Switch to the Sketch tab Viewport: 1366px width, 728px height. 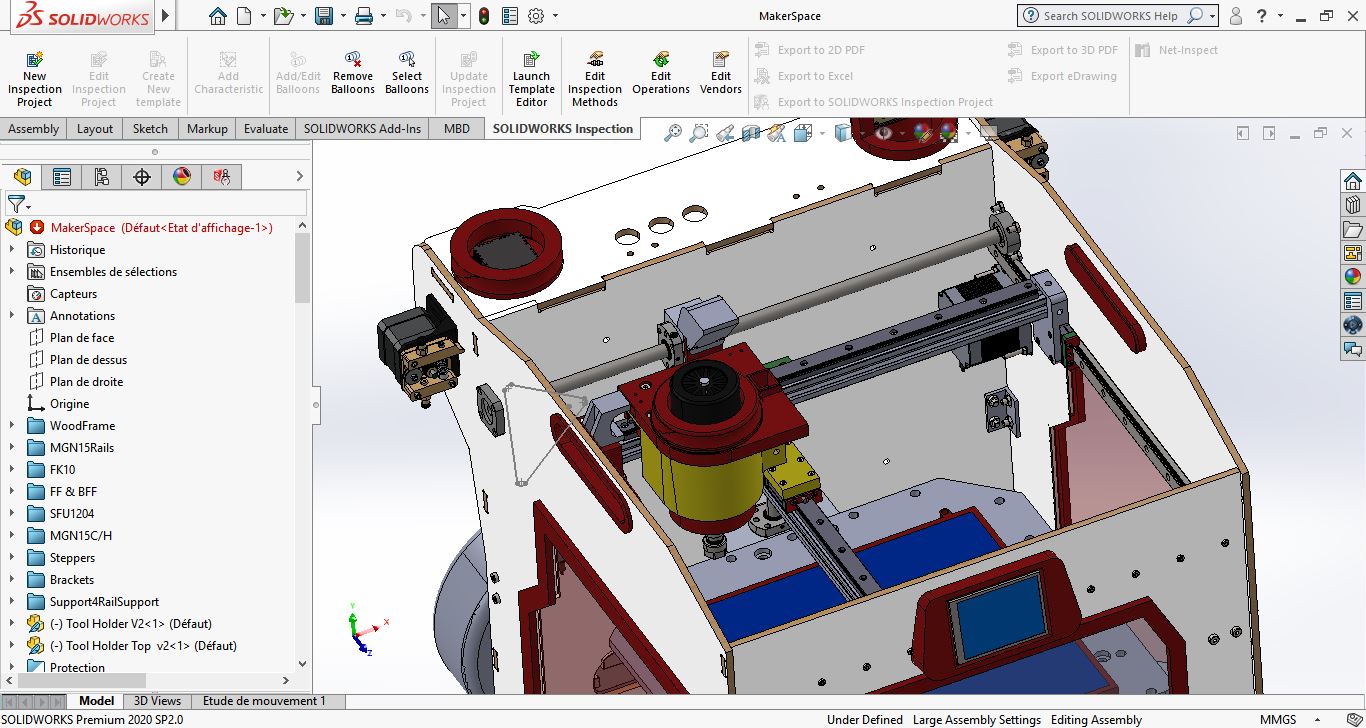point(151,129)
